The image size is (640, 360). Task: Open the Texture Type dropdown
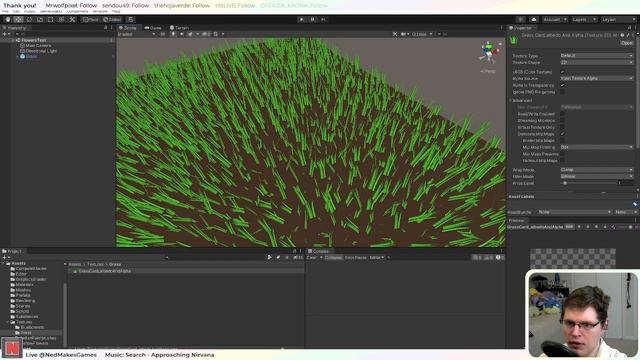(x=597, y=56)
